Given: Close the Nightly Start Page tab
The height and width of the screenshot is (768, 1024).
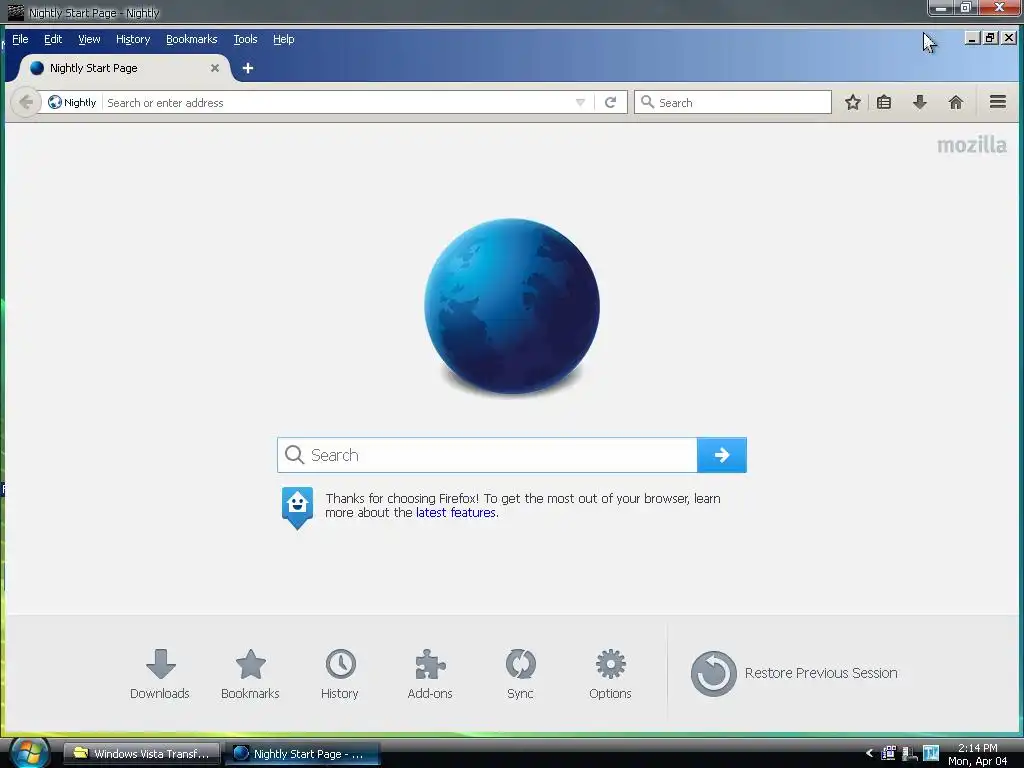Looking at the screenshot, I should point(215,68).
